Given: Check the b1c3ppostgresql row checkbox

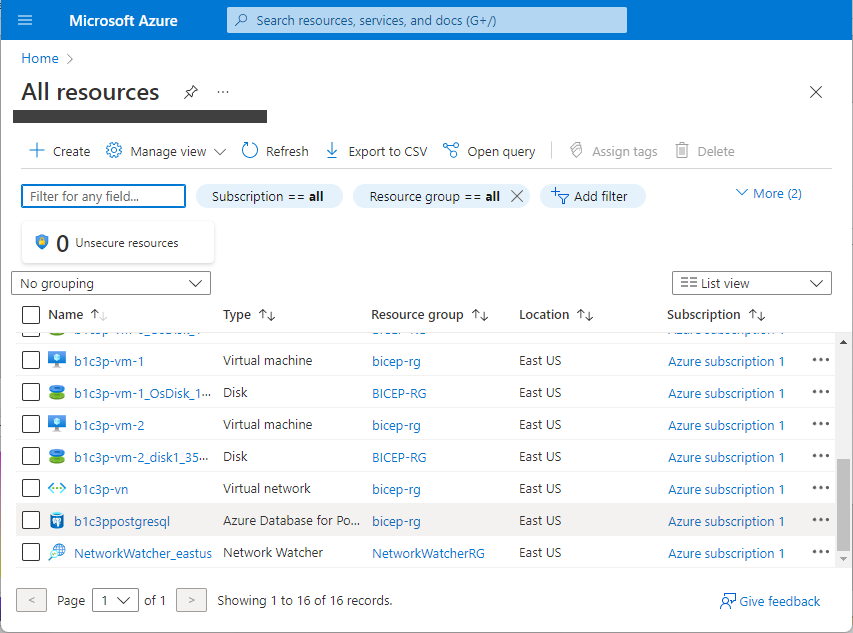Looking at the screenshot, I should 31,520.
